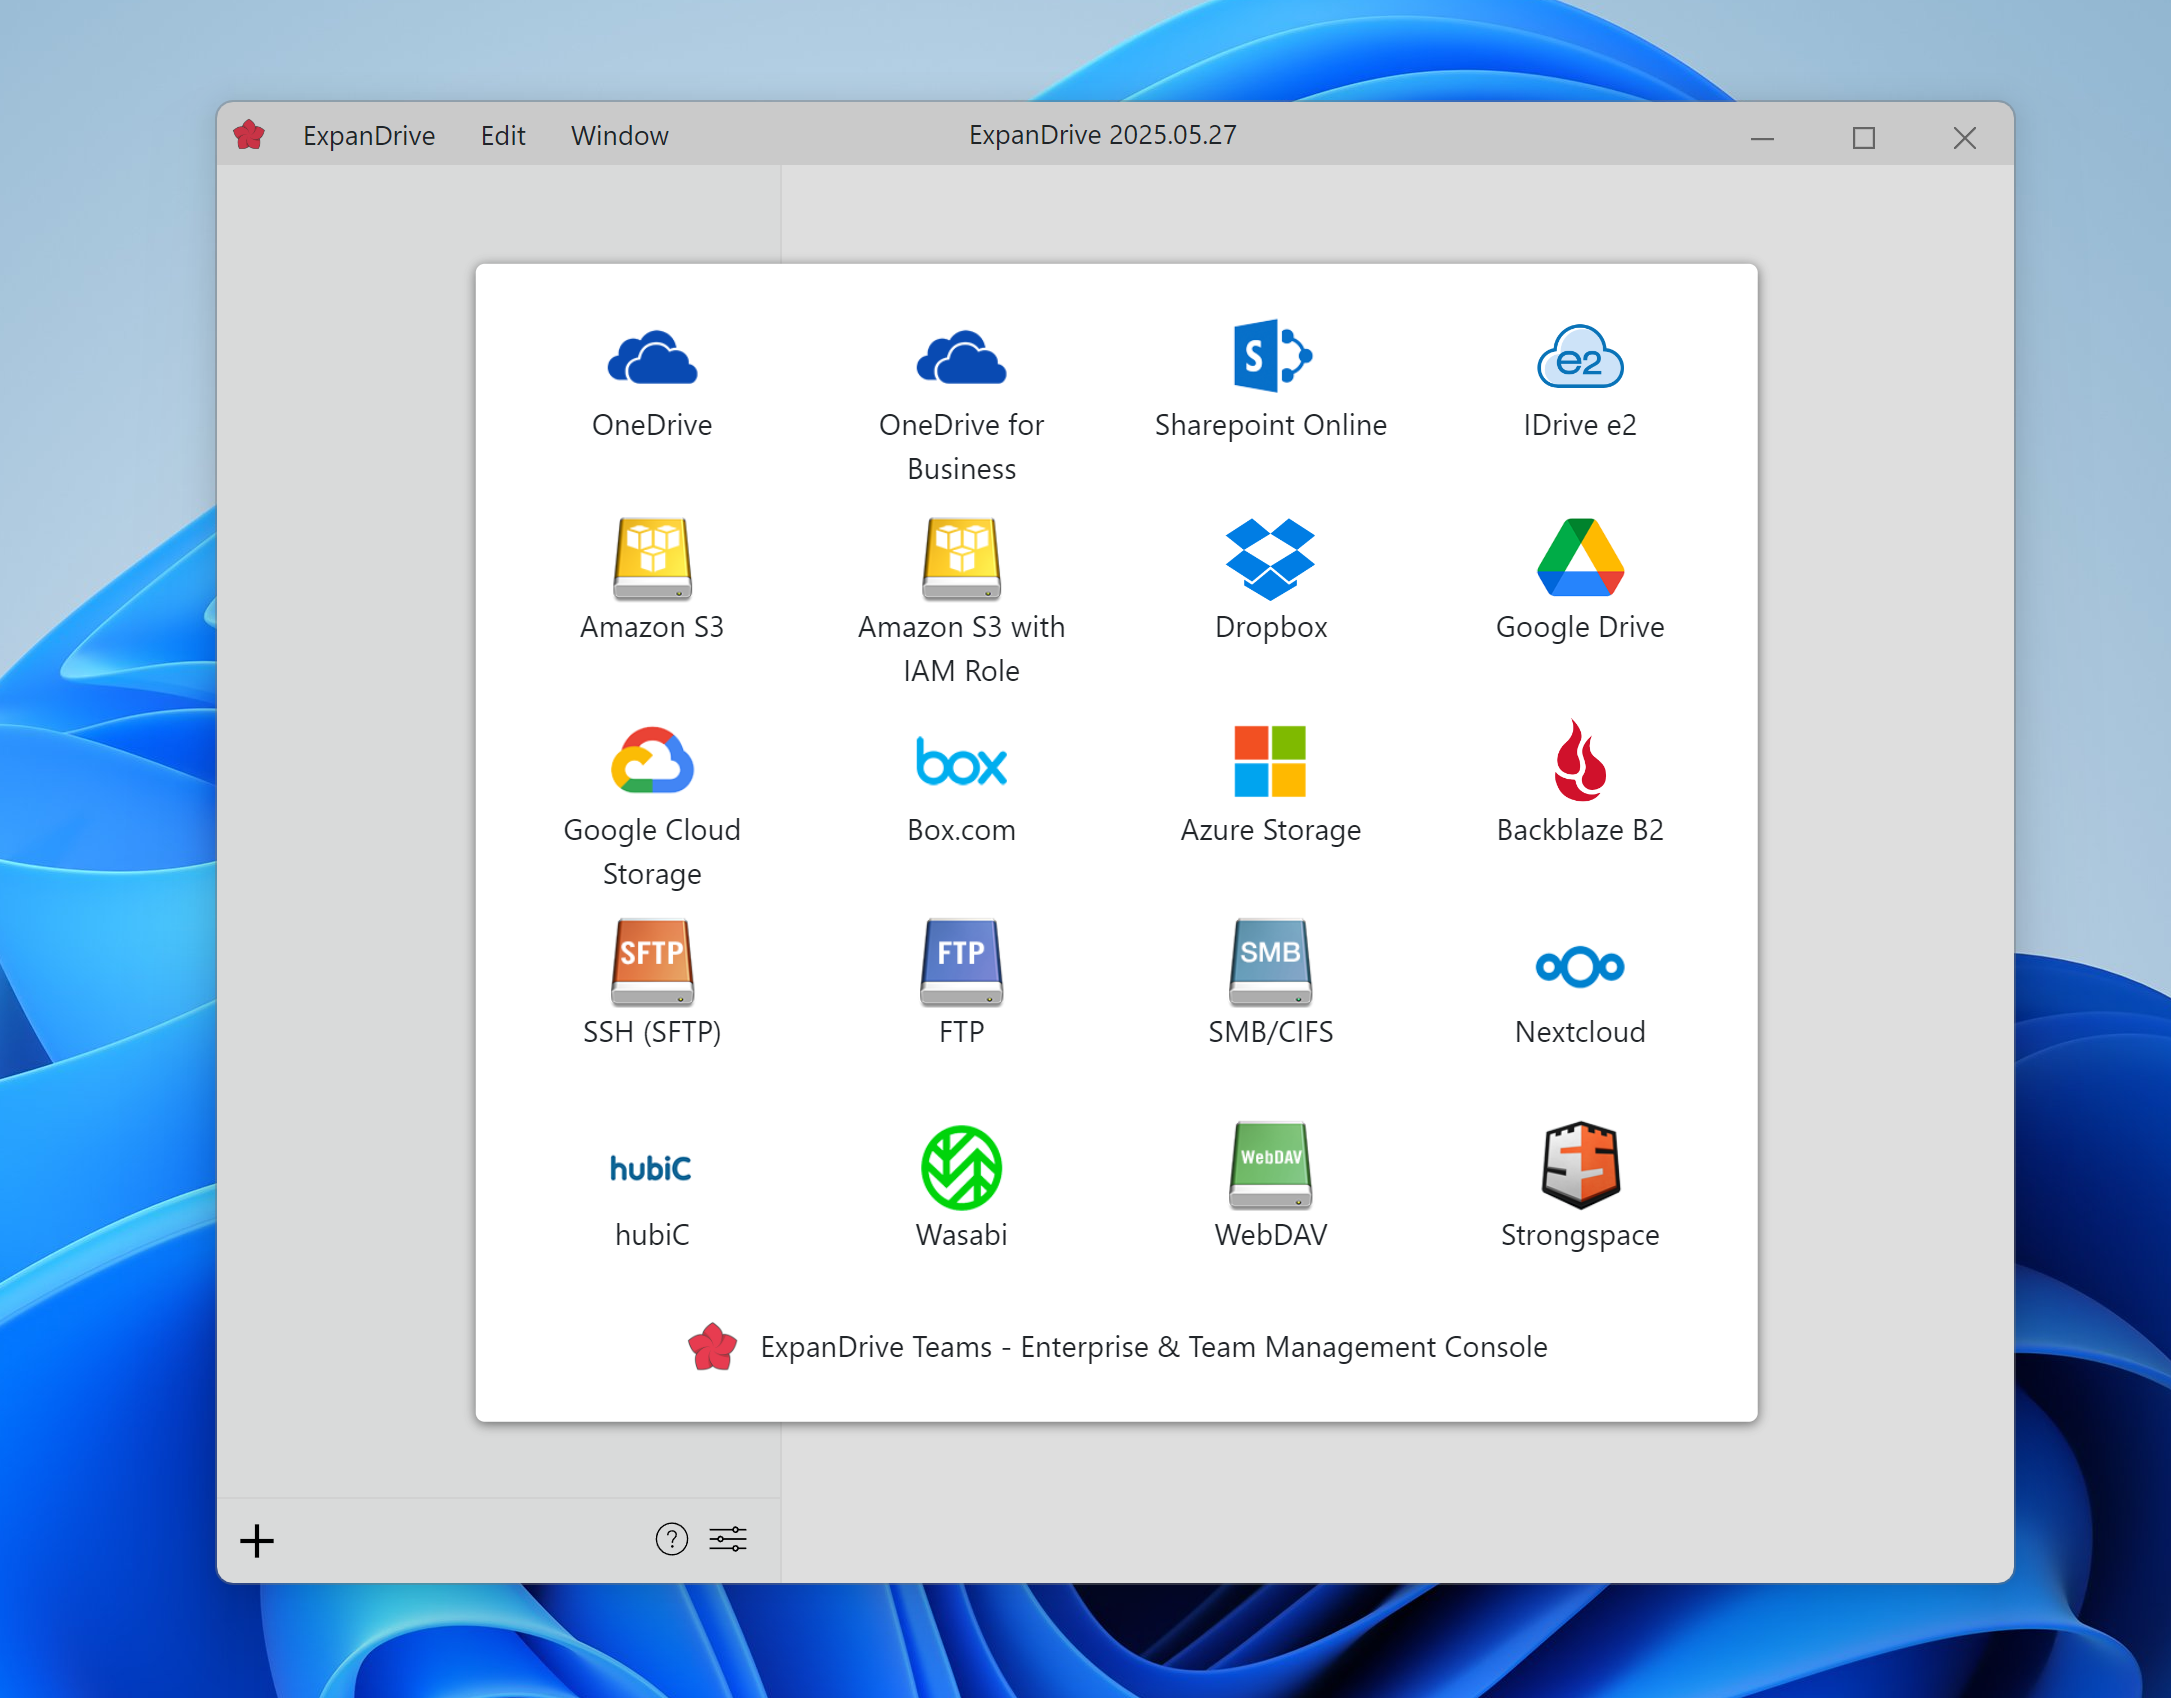Image resolution: width=2171 pixels, height=1698 pixels.
Task: Click the "SMB/CIFS" label
Action: [1271, 1032]
